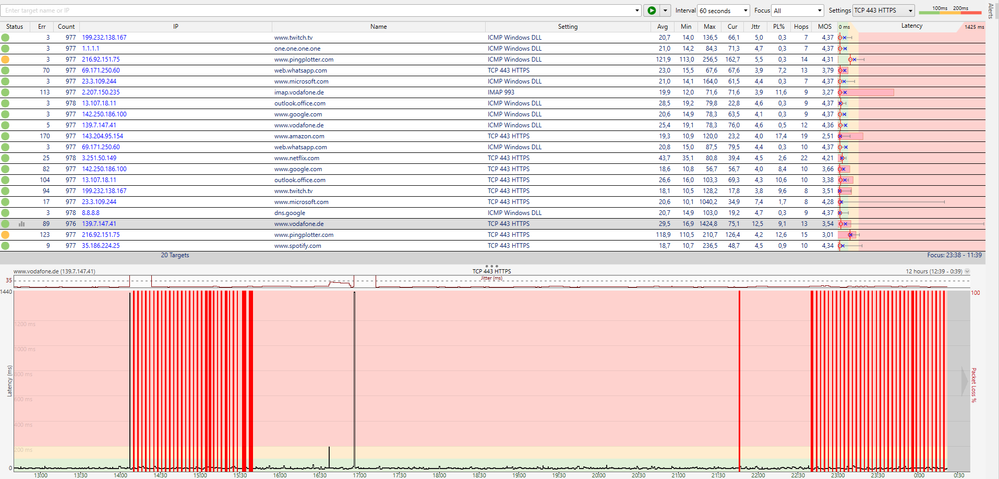The height and width of the screenshot is (479, 999).
Task: Sort by the Avg column header
Action: [x=663, y=27]
